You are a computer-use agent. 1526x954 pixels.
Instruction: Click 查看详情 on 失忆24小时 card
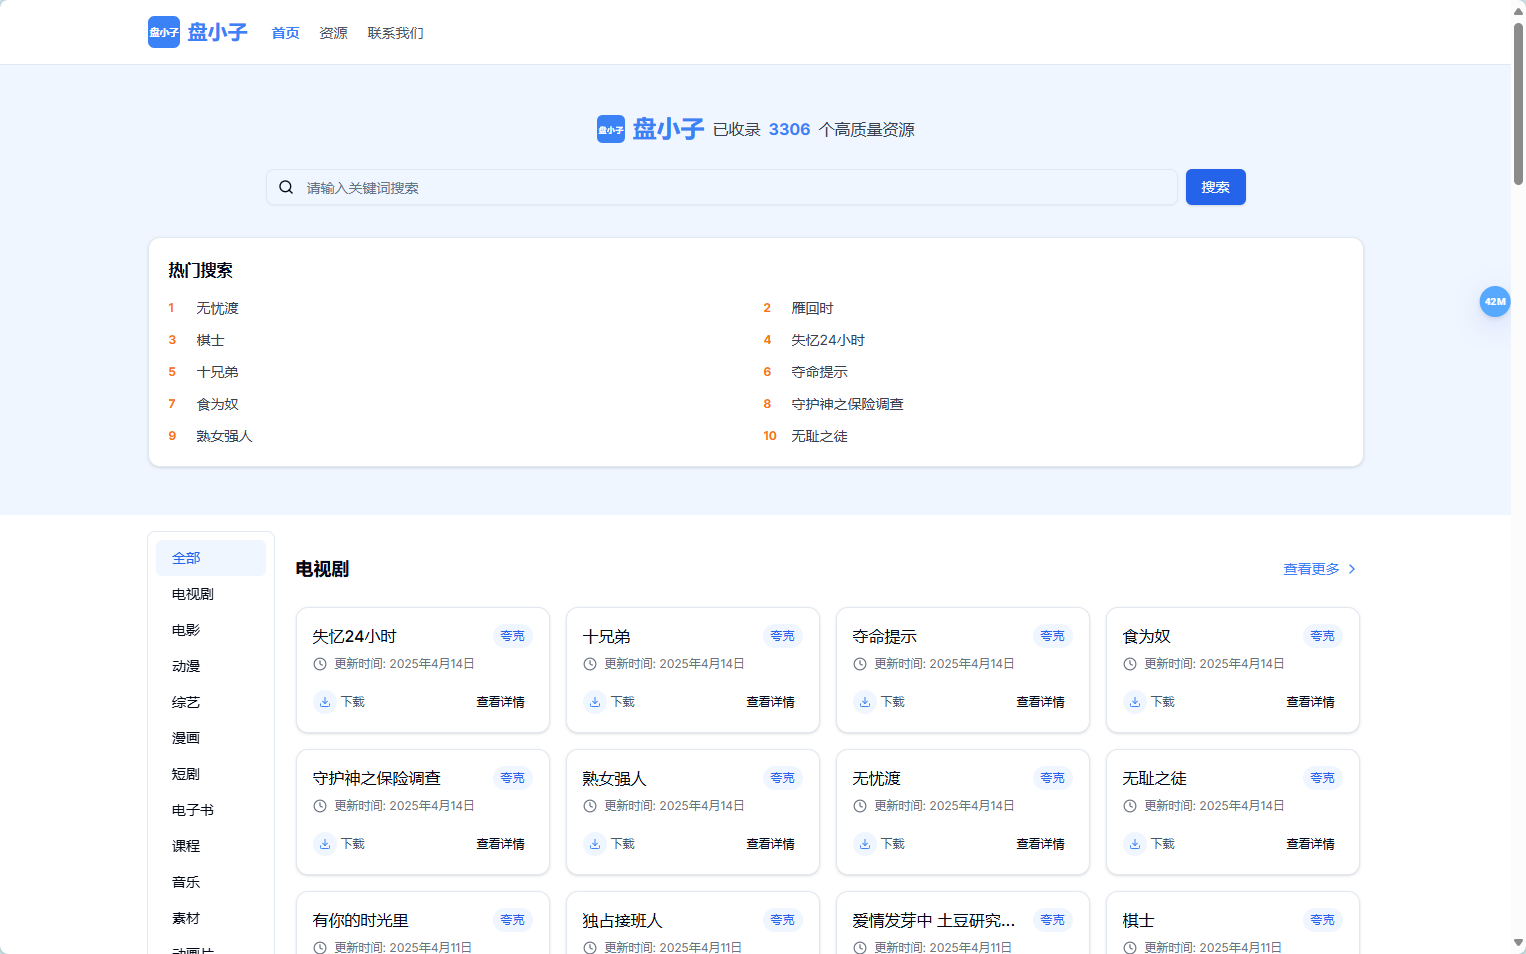501,702
